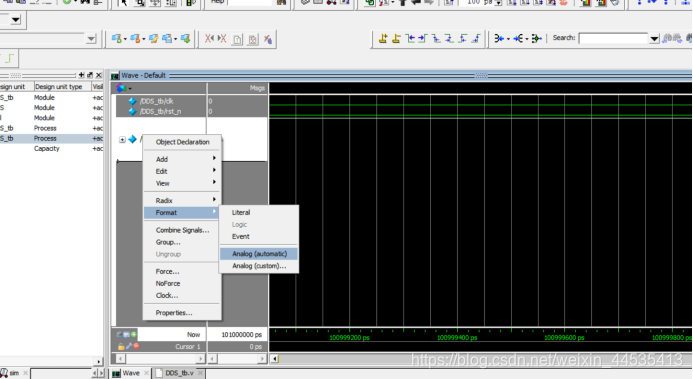The height and width of the screenshot is (379, 693).
Task: Open the Edit submenu in context menu
Action: tap(182, 171)
